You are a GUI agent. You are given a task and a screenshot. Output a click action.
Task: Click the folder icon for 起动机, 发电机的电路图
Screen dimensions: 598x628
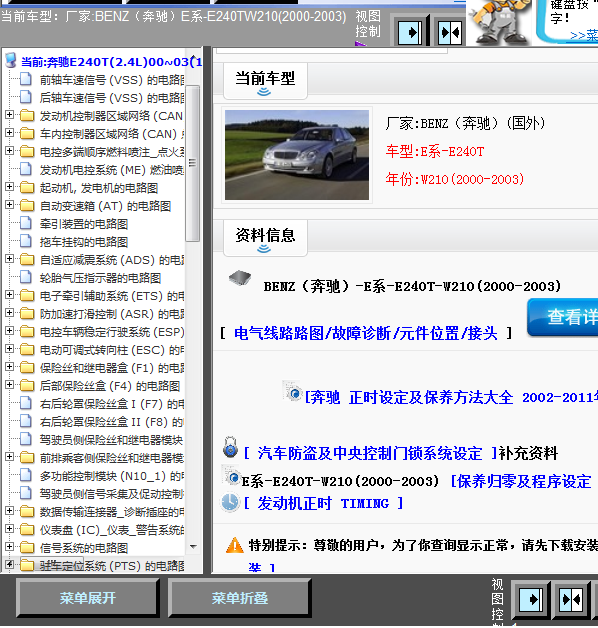27,187
